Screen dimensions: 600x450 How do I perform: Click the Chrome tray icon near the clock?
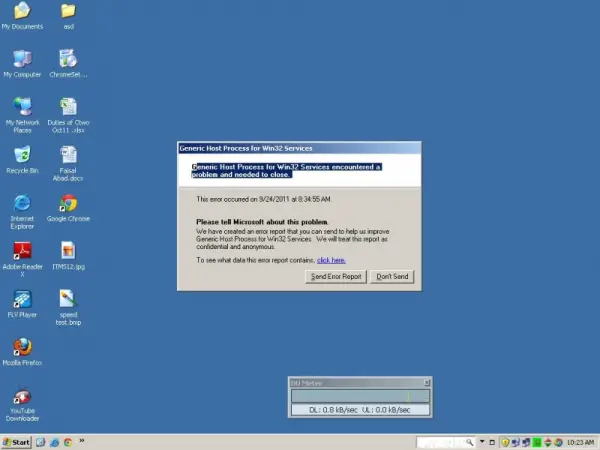point(558,443)
